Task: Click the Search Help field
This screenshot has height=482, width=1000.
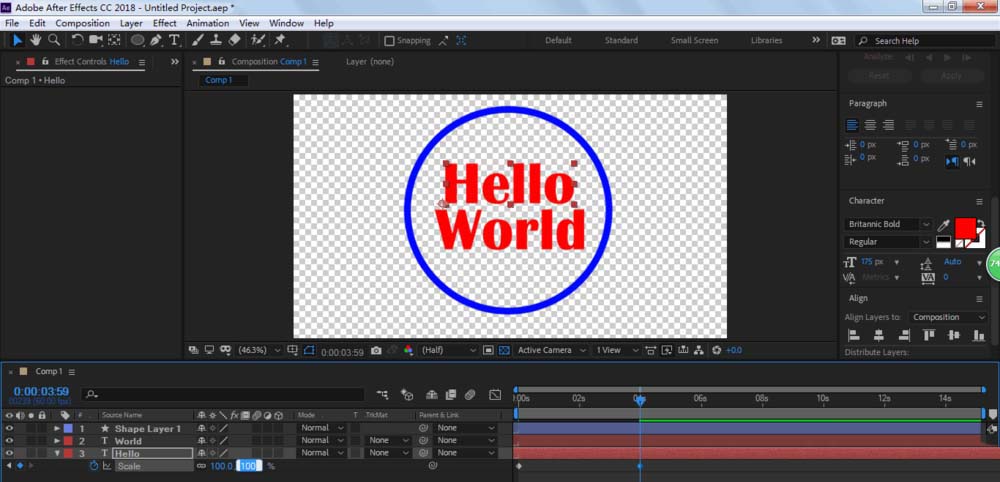Action: pos(910,41)
